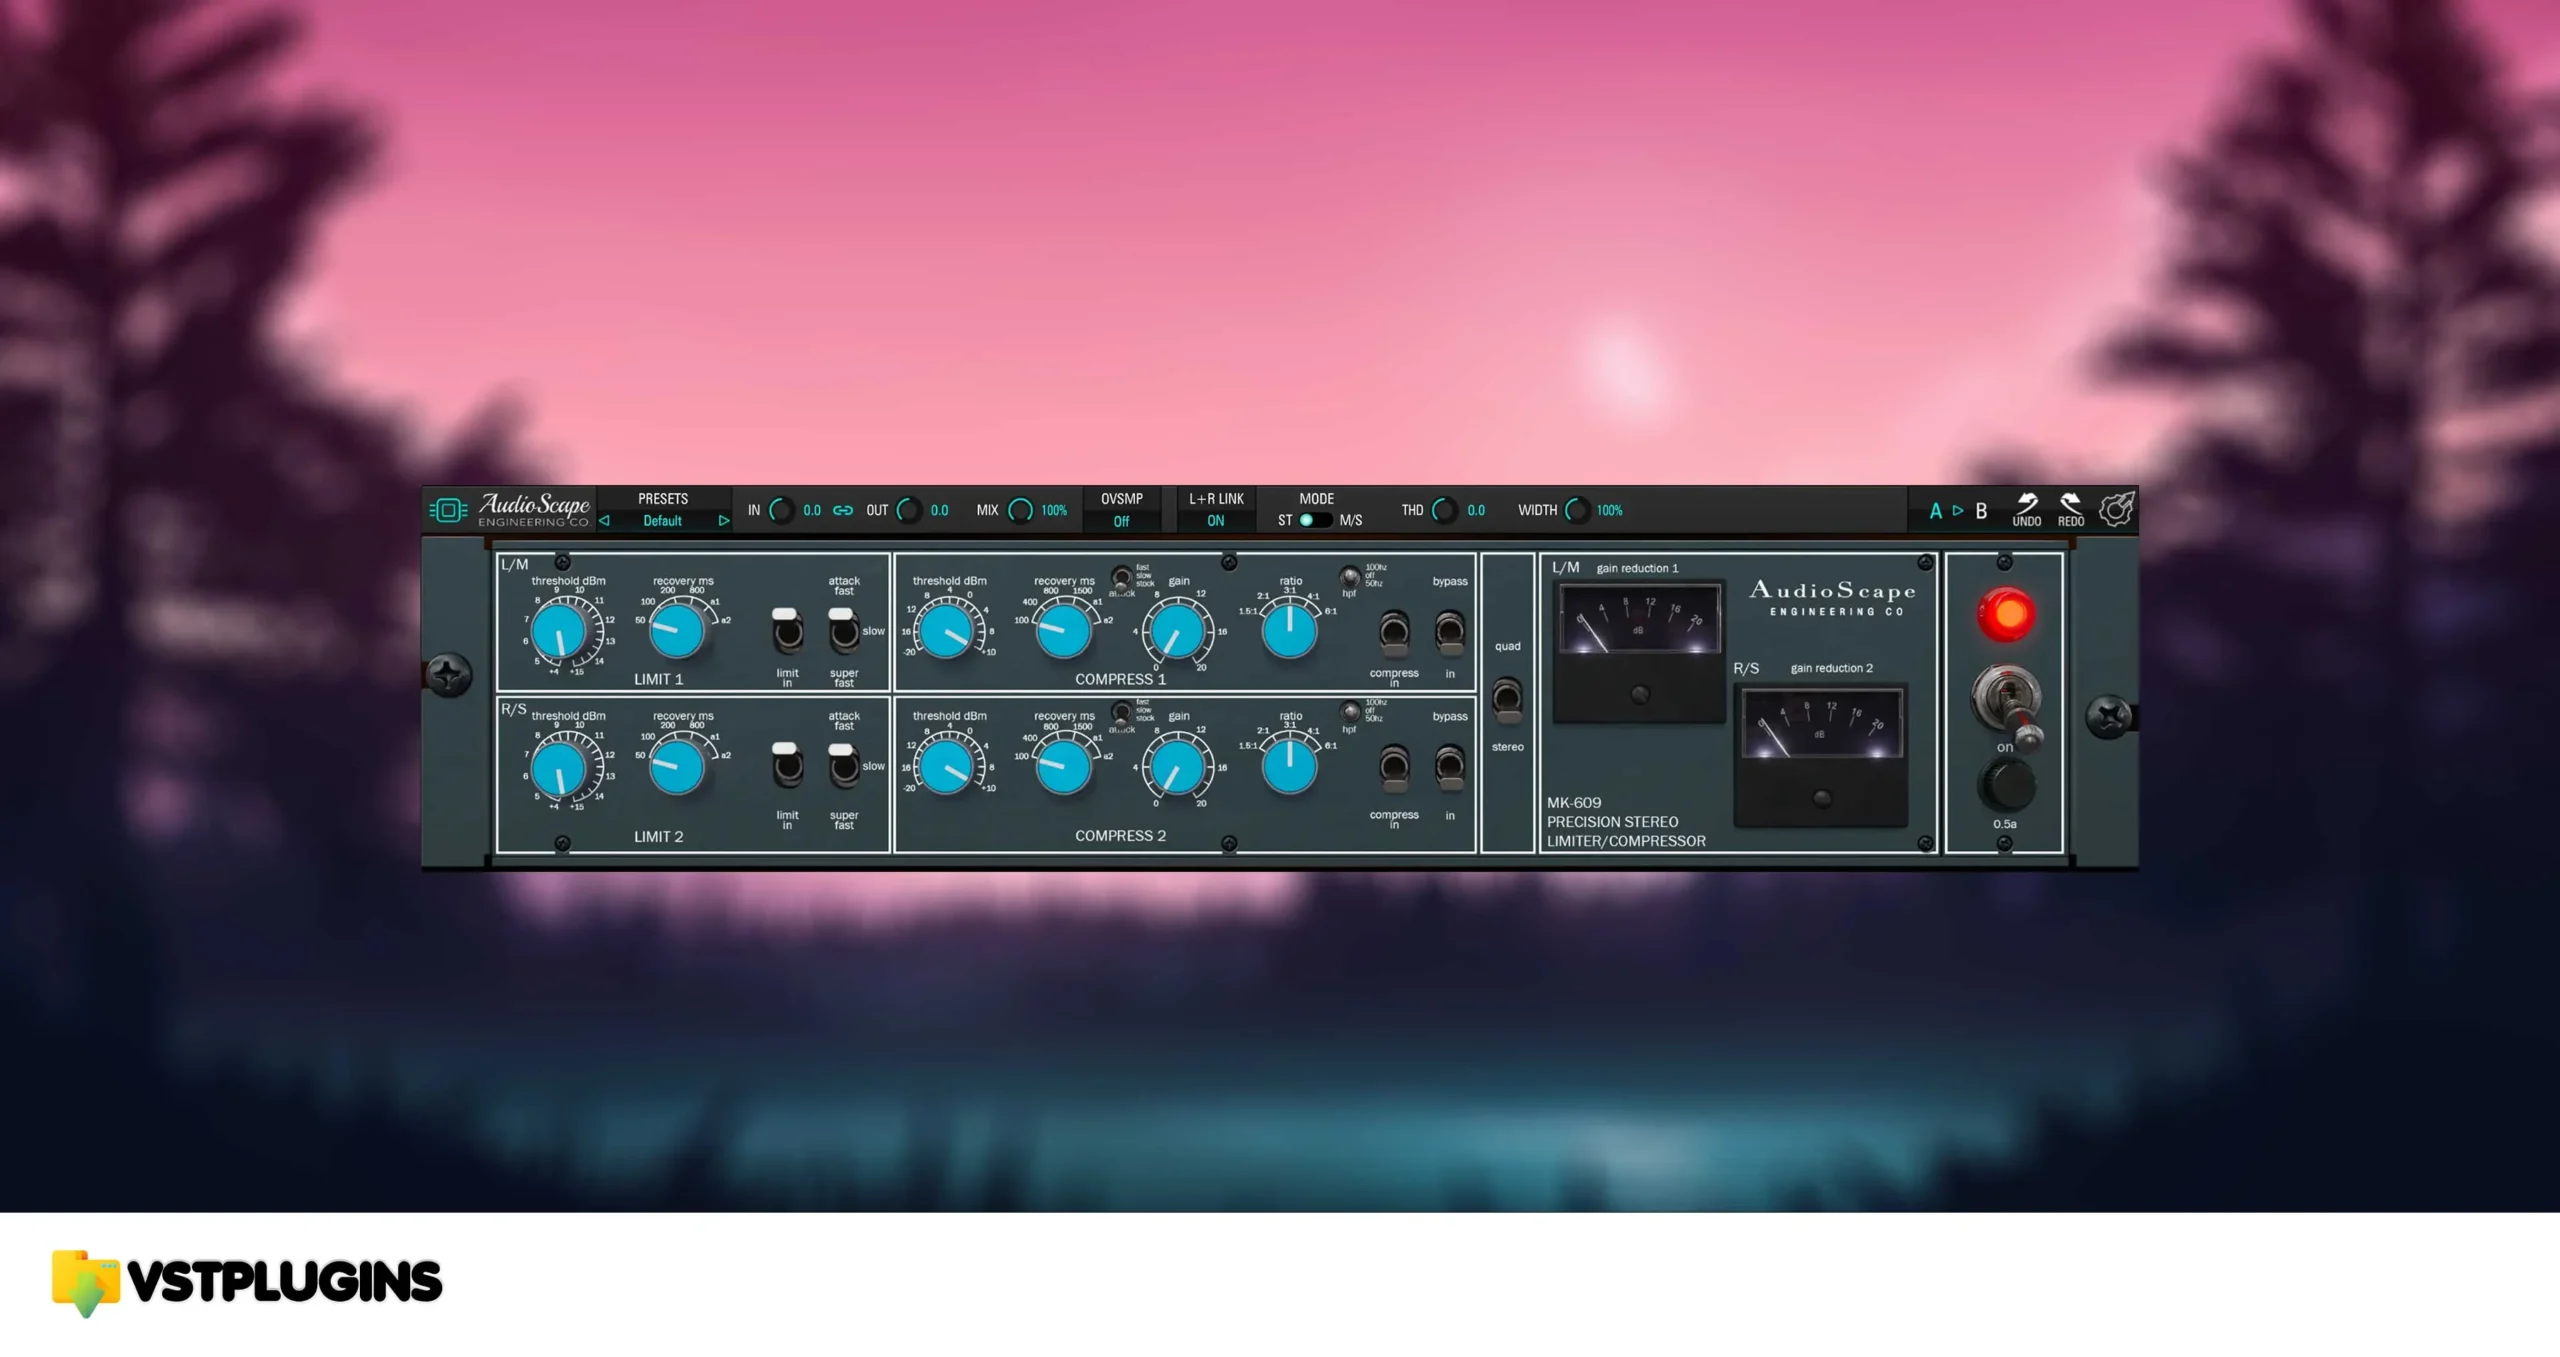Select the B state slot

[x=1981, y=511]
